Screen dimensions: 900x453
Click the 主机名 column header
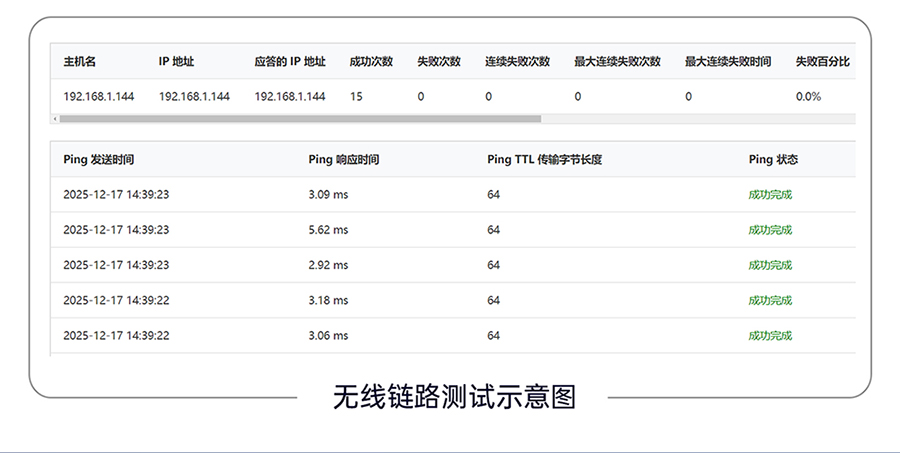(80, 61)
